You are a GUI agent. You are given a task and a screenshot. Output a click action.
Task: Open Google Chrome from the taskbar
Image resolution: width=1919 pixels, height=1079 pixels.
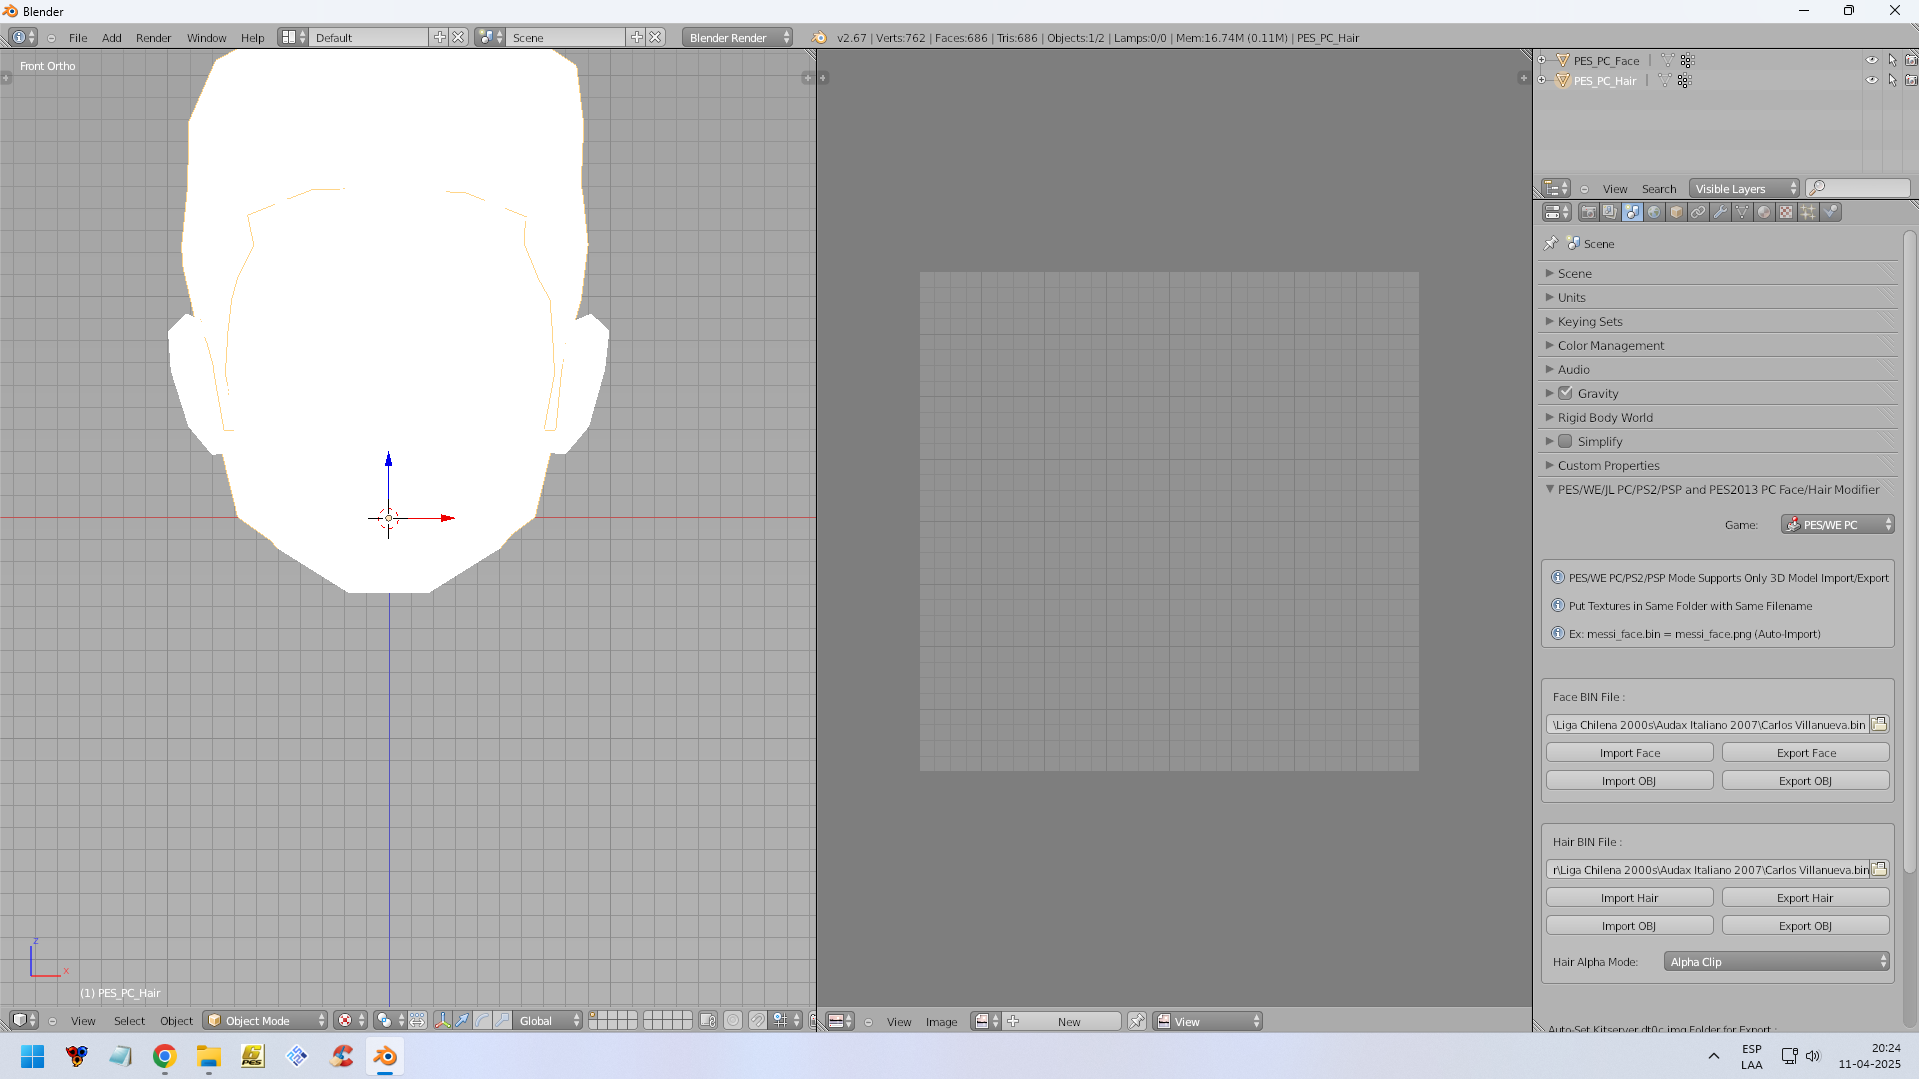point(165,1056)
